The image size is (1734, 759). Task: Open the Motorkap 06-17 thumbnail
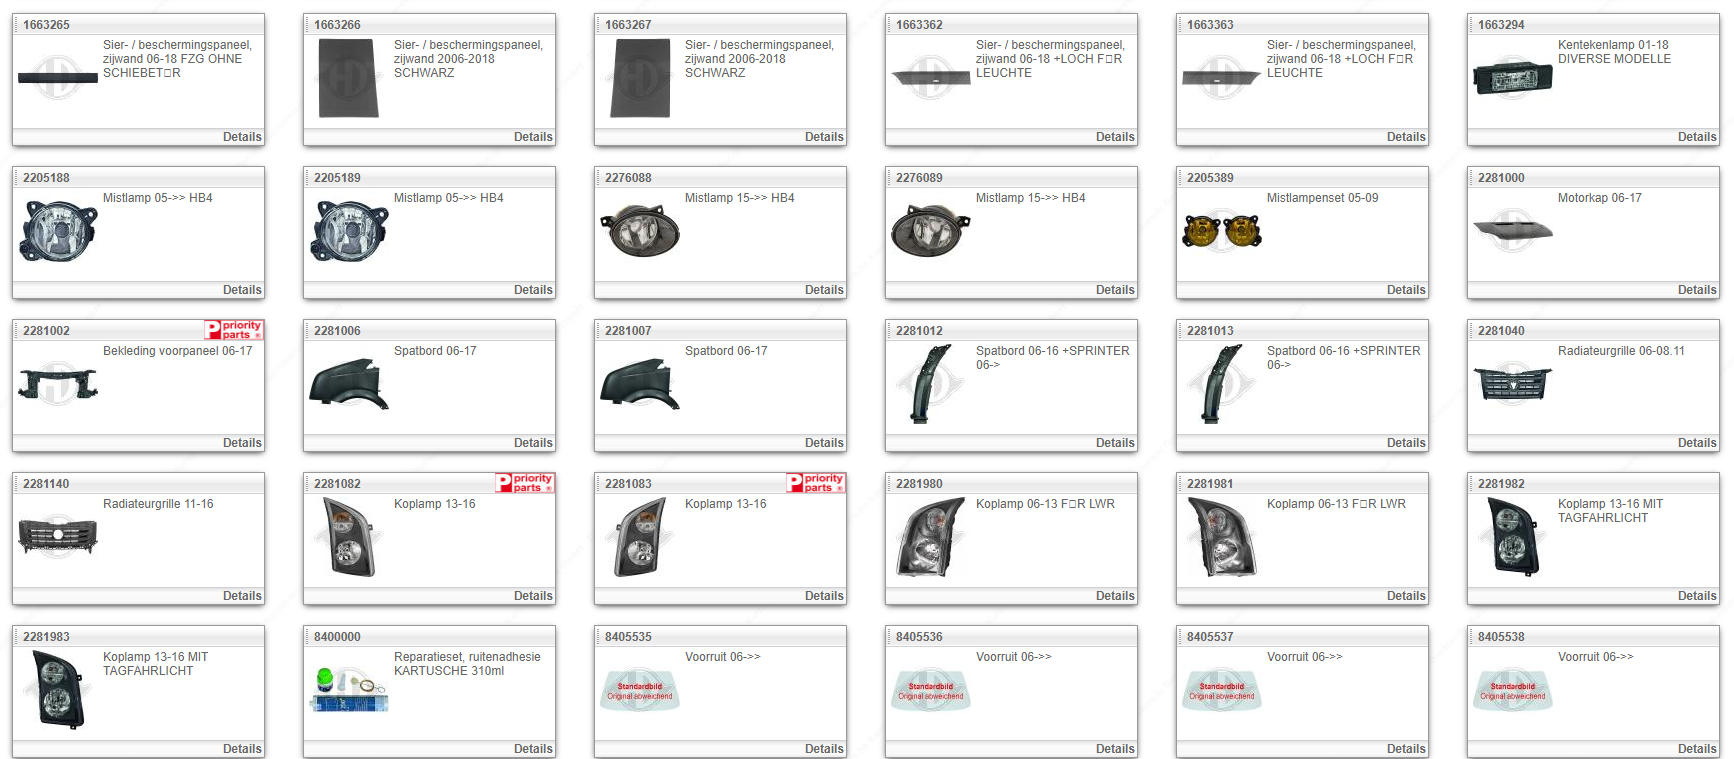[1512, 231]
